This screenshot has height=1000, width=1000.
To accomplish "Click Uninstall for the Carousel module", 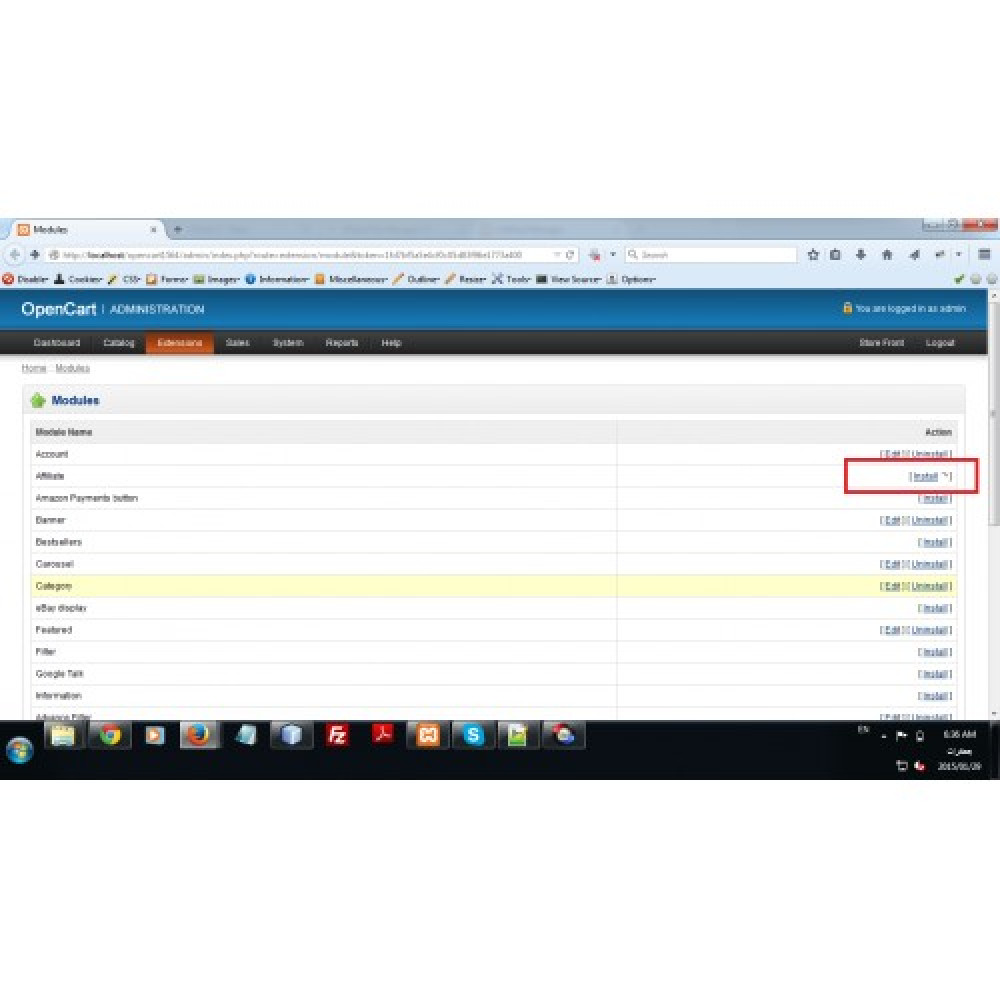I will pos(929,564).
